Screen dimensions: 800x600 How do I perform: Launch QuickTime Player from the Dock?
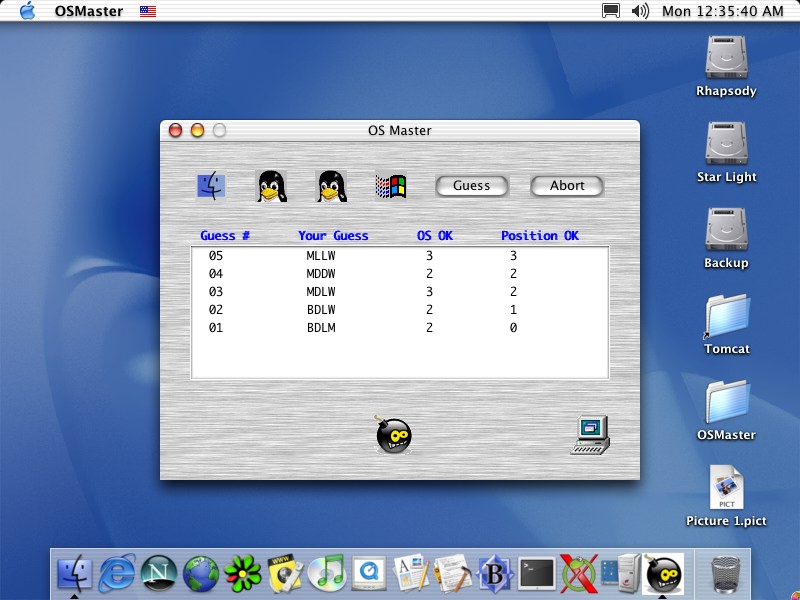click(369, 573)
